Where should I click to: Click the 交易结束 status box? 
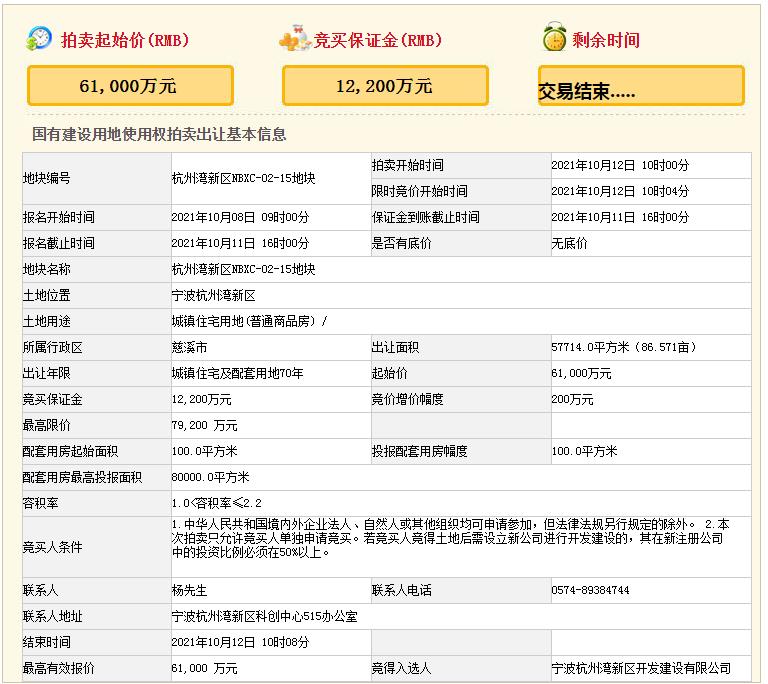coord(641,86)
